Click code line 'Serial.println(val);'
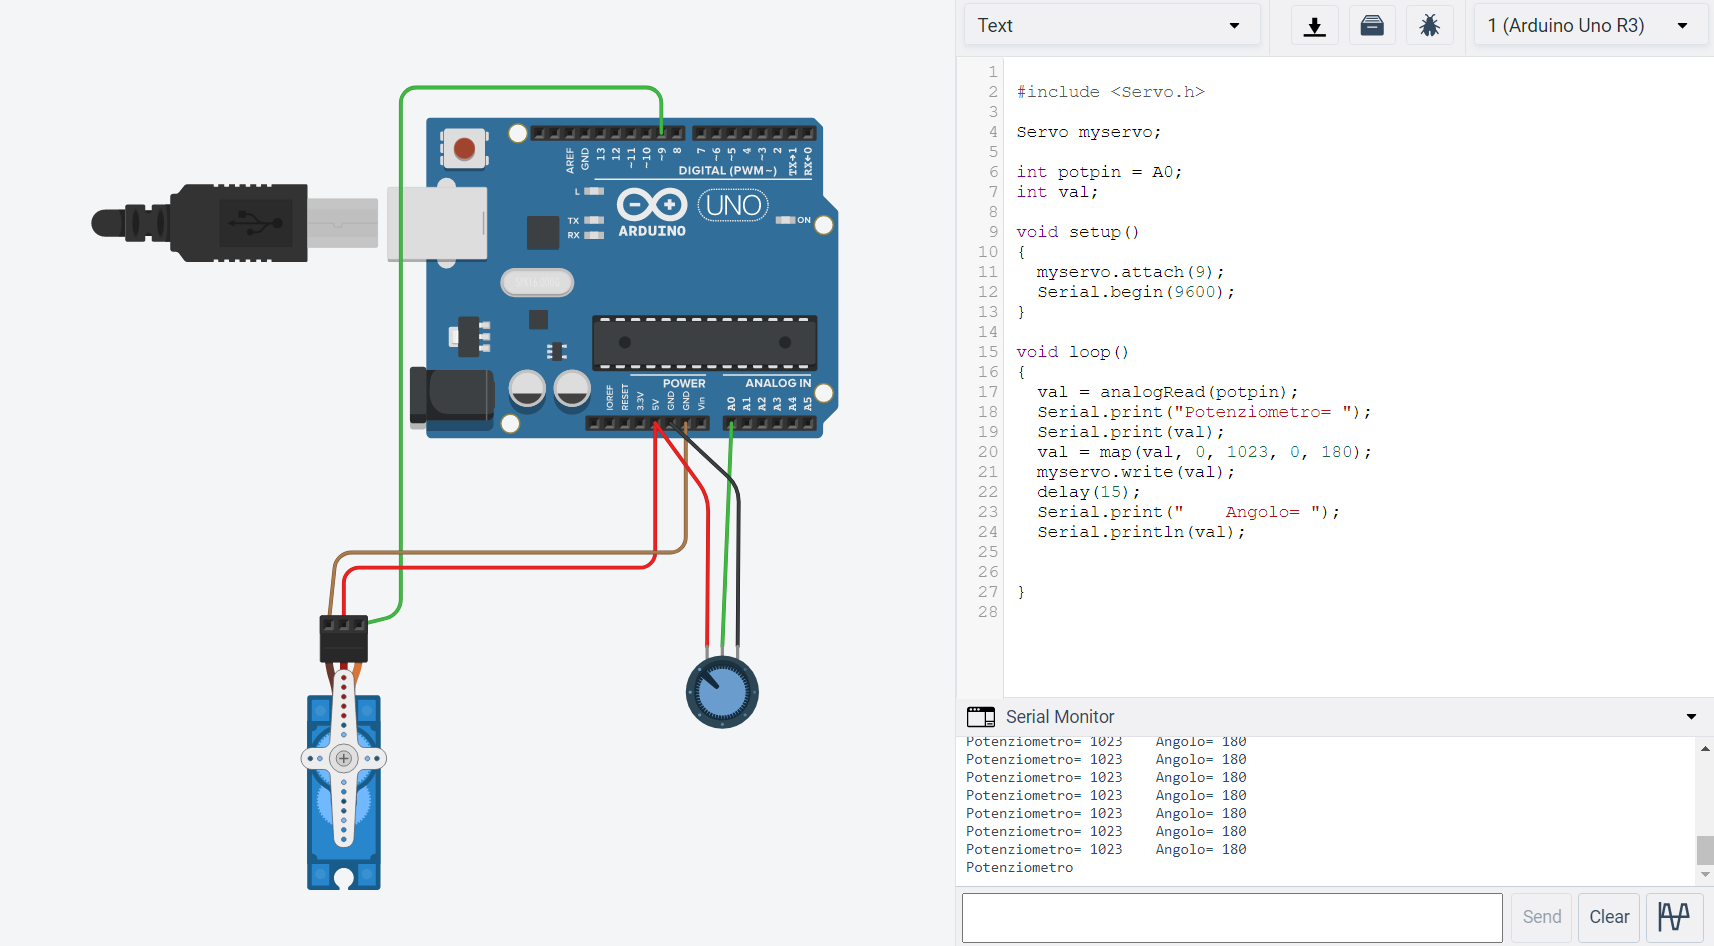1714x946 pixels. tap(1141, 532)
